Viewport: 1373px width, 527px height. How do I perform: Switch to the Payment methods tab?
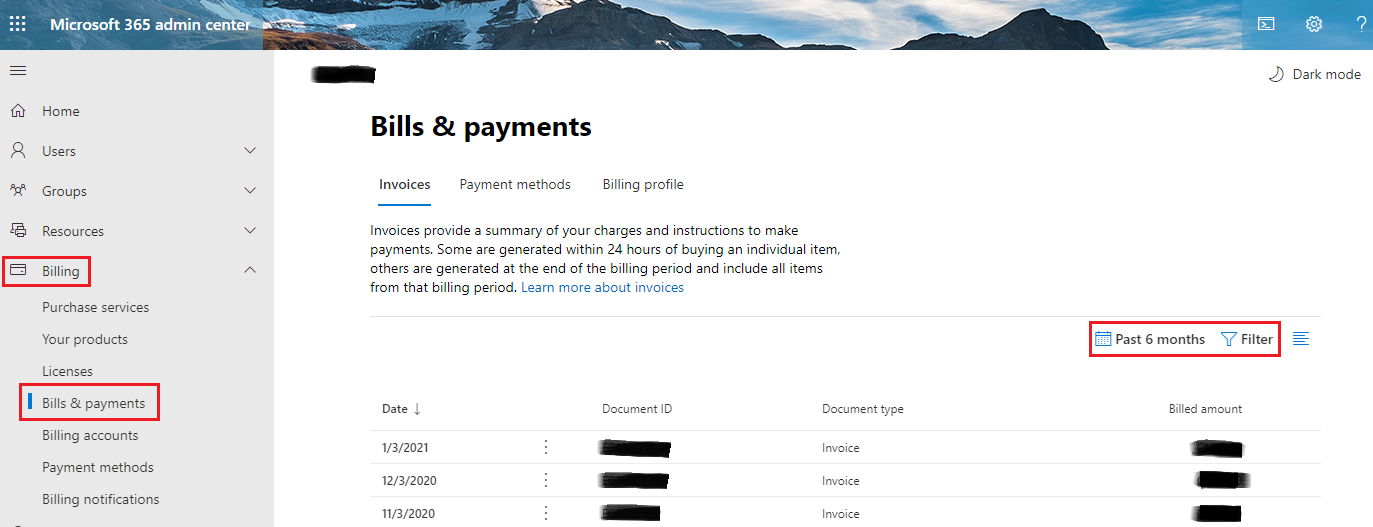tap(515, 184)
